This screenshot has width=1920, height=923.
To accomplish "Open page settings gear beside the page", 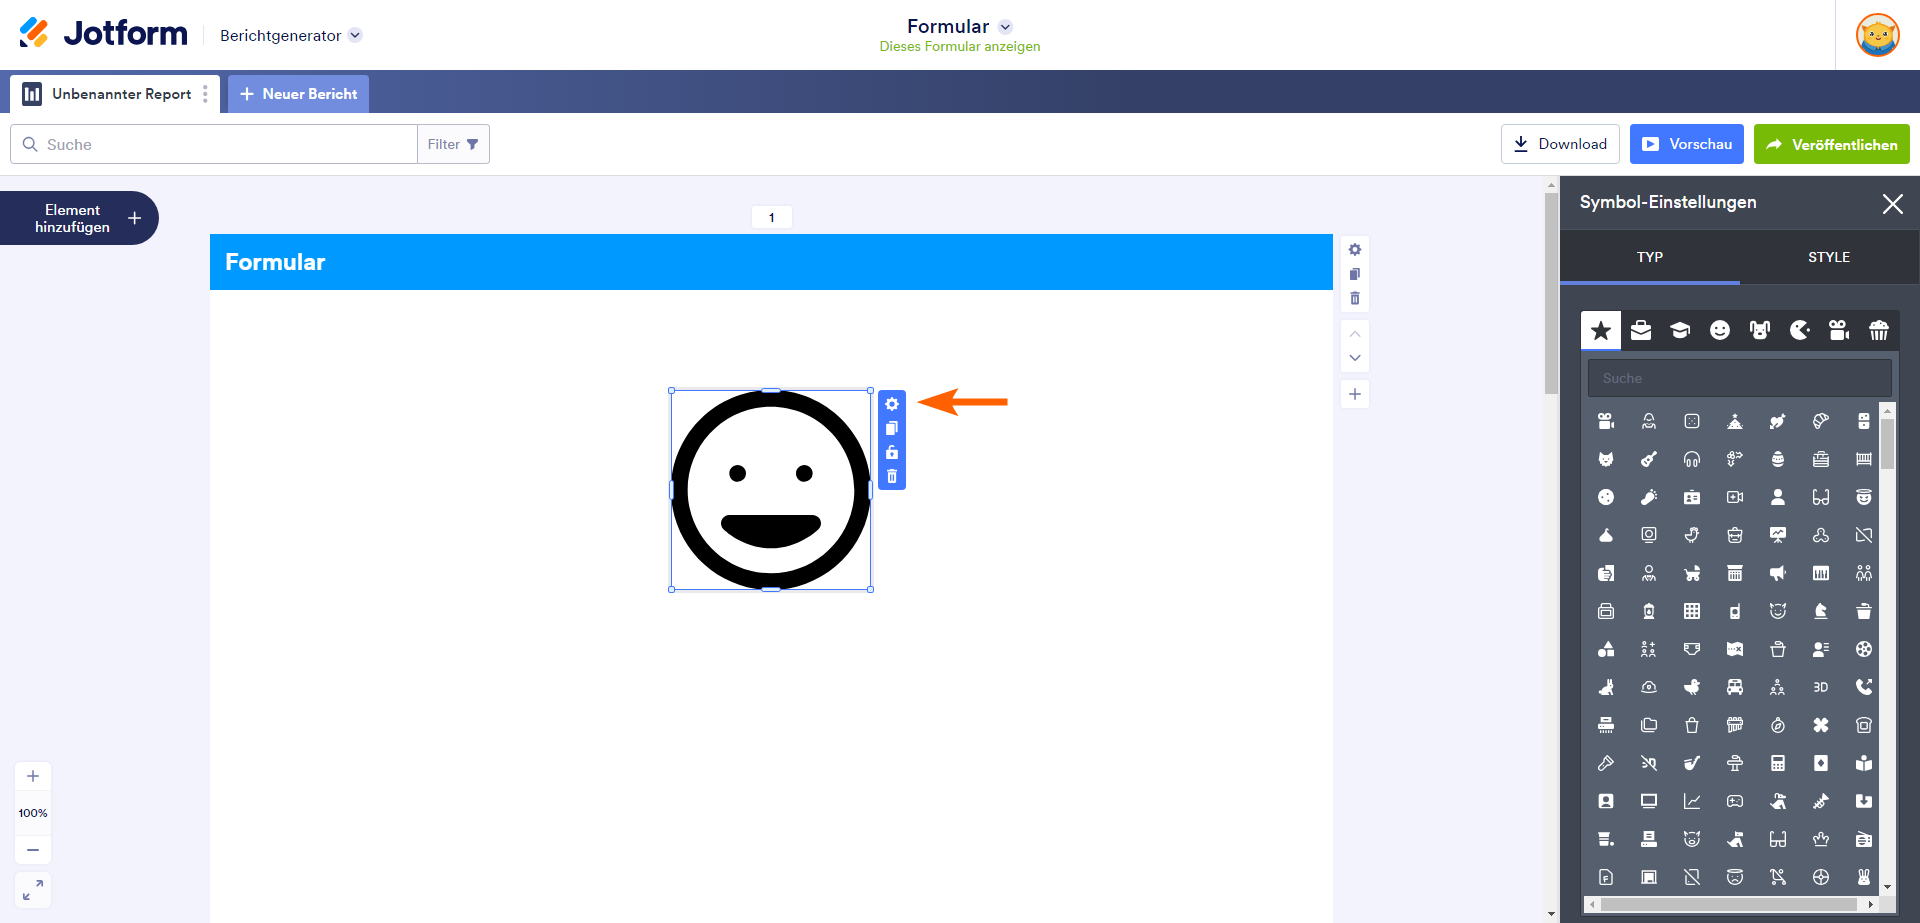I will (x=1355, y=249).
